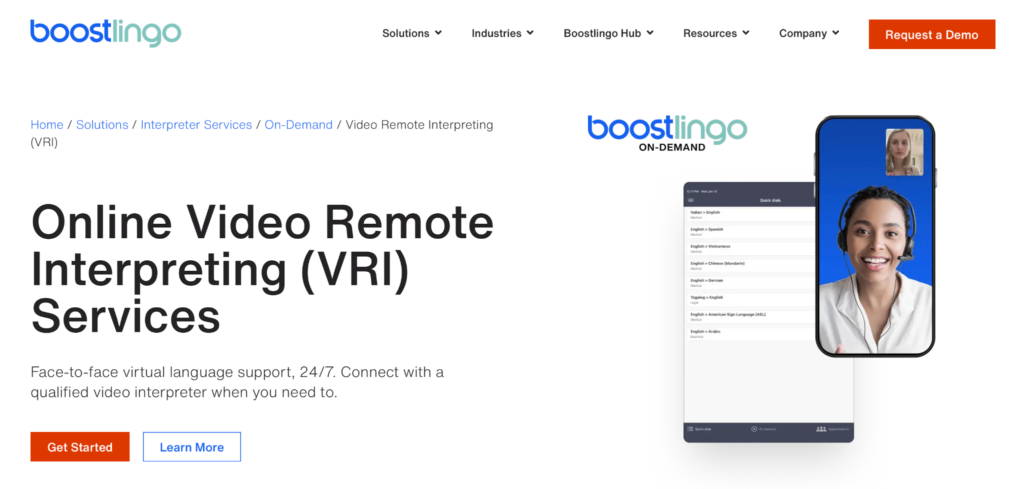Click the 'Face-to-face virtual language support' paragraph
Viewport: 1024px width, 489px height.
pos(238,383)
